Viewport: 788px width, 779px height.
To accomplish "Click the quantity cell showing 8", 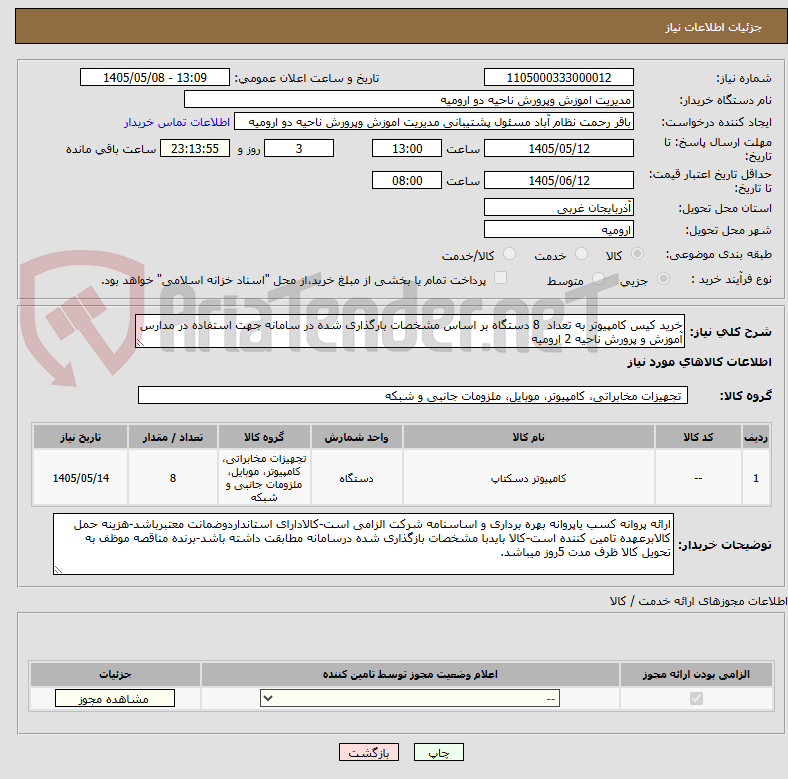I will coord(173,478).
